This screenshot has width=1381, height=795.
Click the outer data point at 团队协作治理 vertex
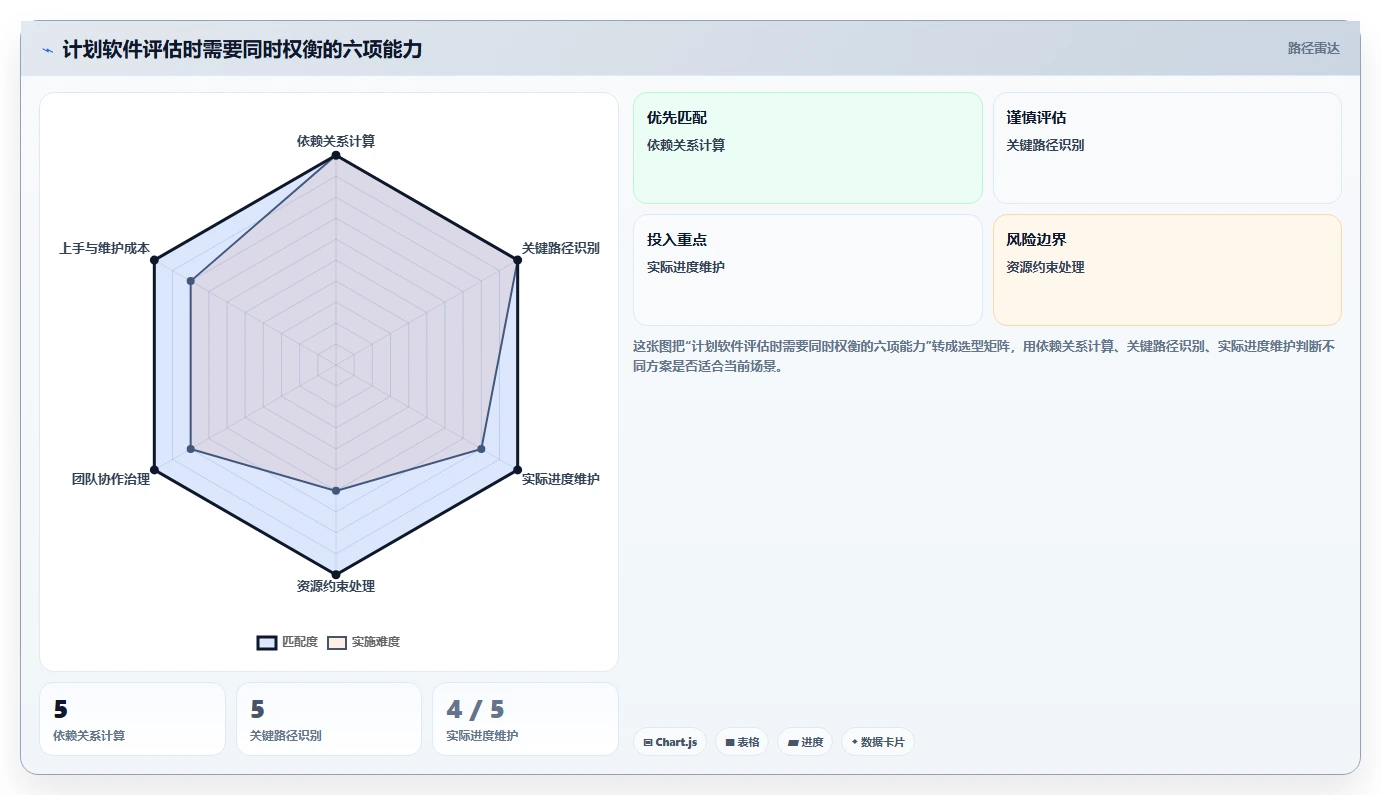pos(154,470)
